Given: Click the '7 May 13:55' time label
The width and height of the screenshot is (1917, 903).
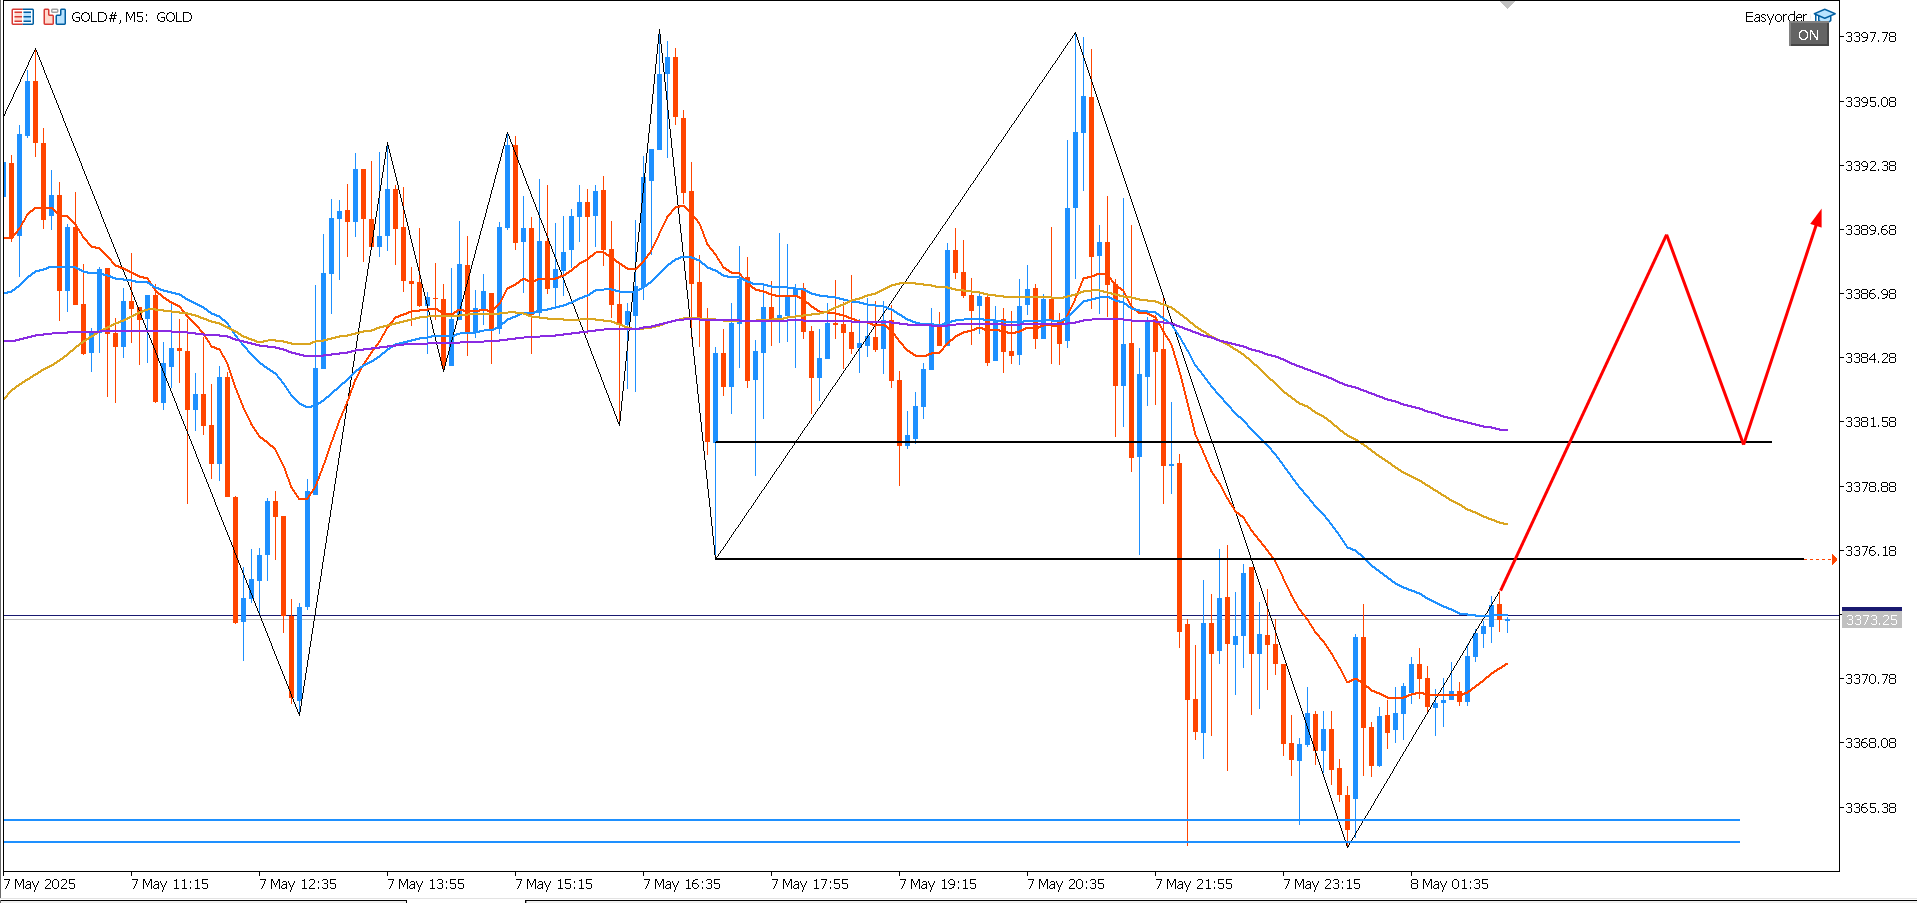Looking at the screenshot, I should [x=426, y=884].
